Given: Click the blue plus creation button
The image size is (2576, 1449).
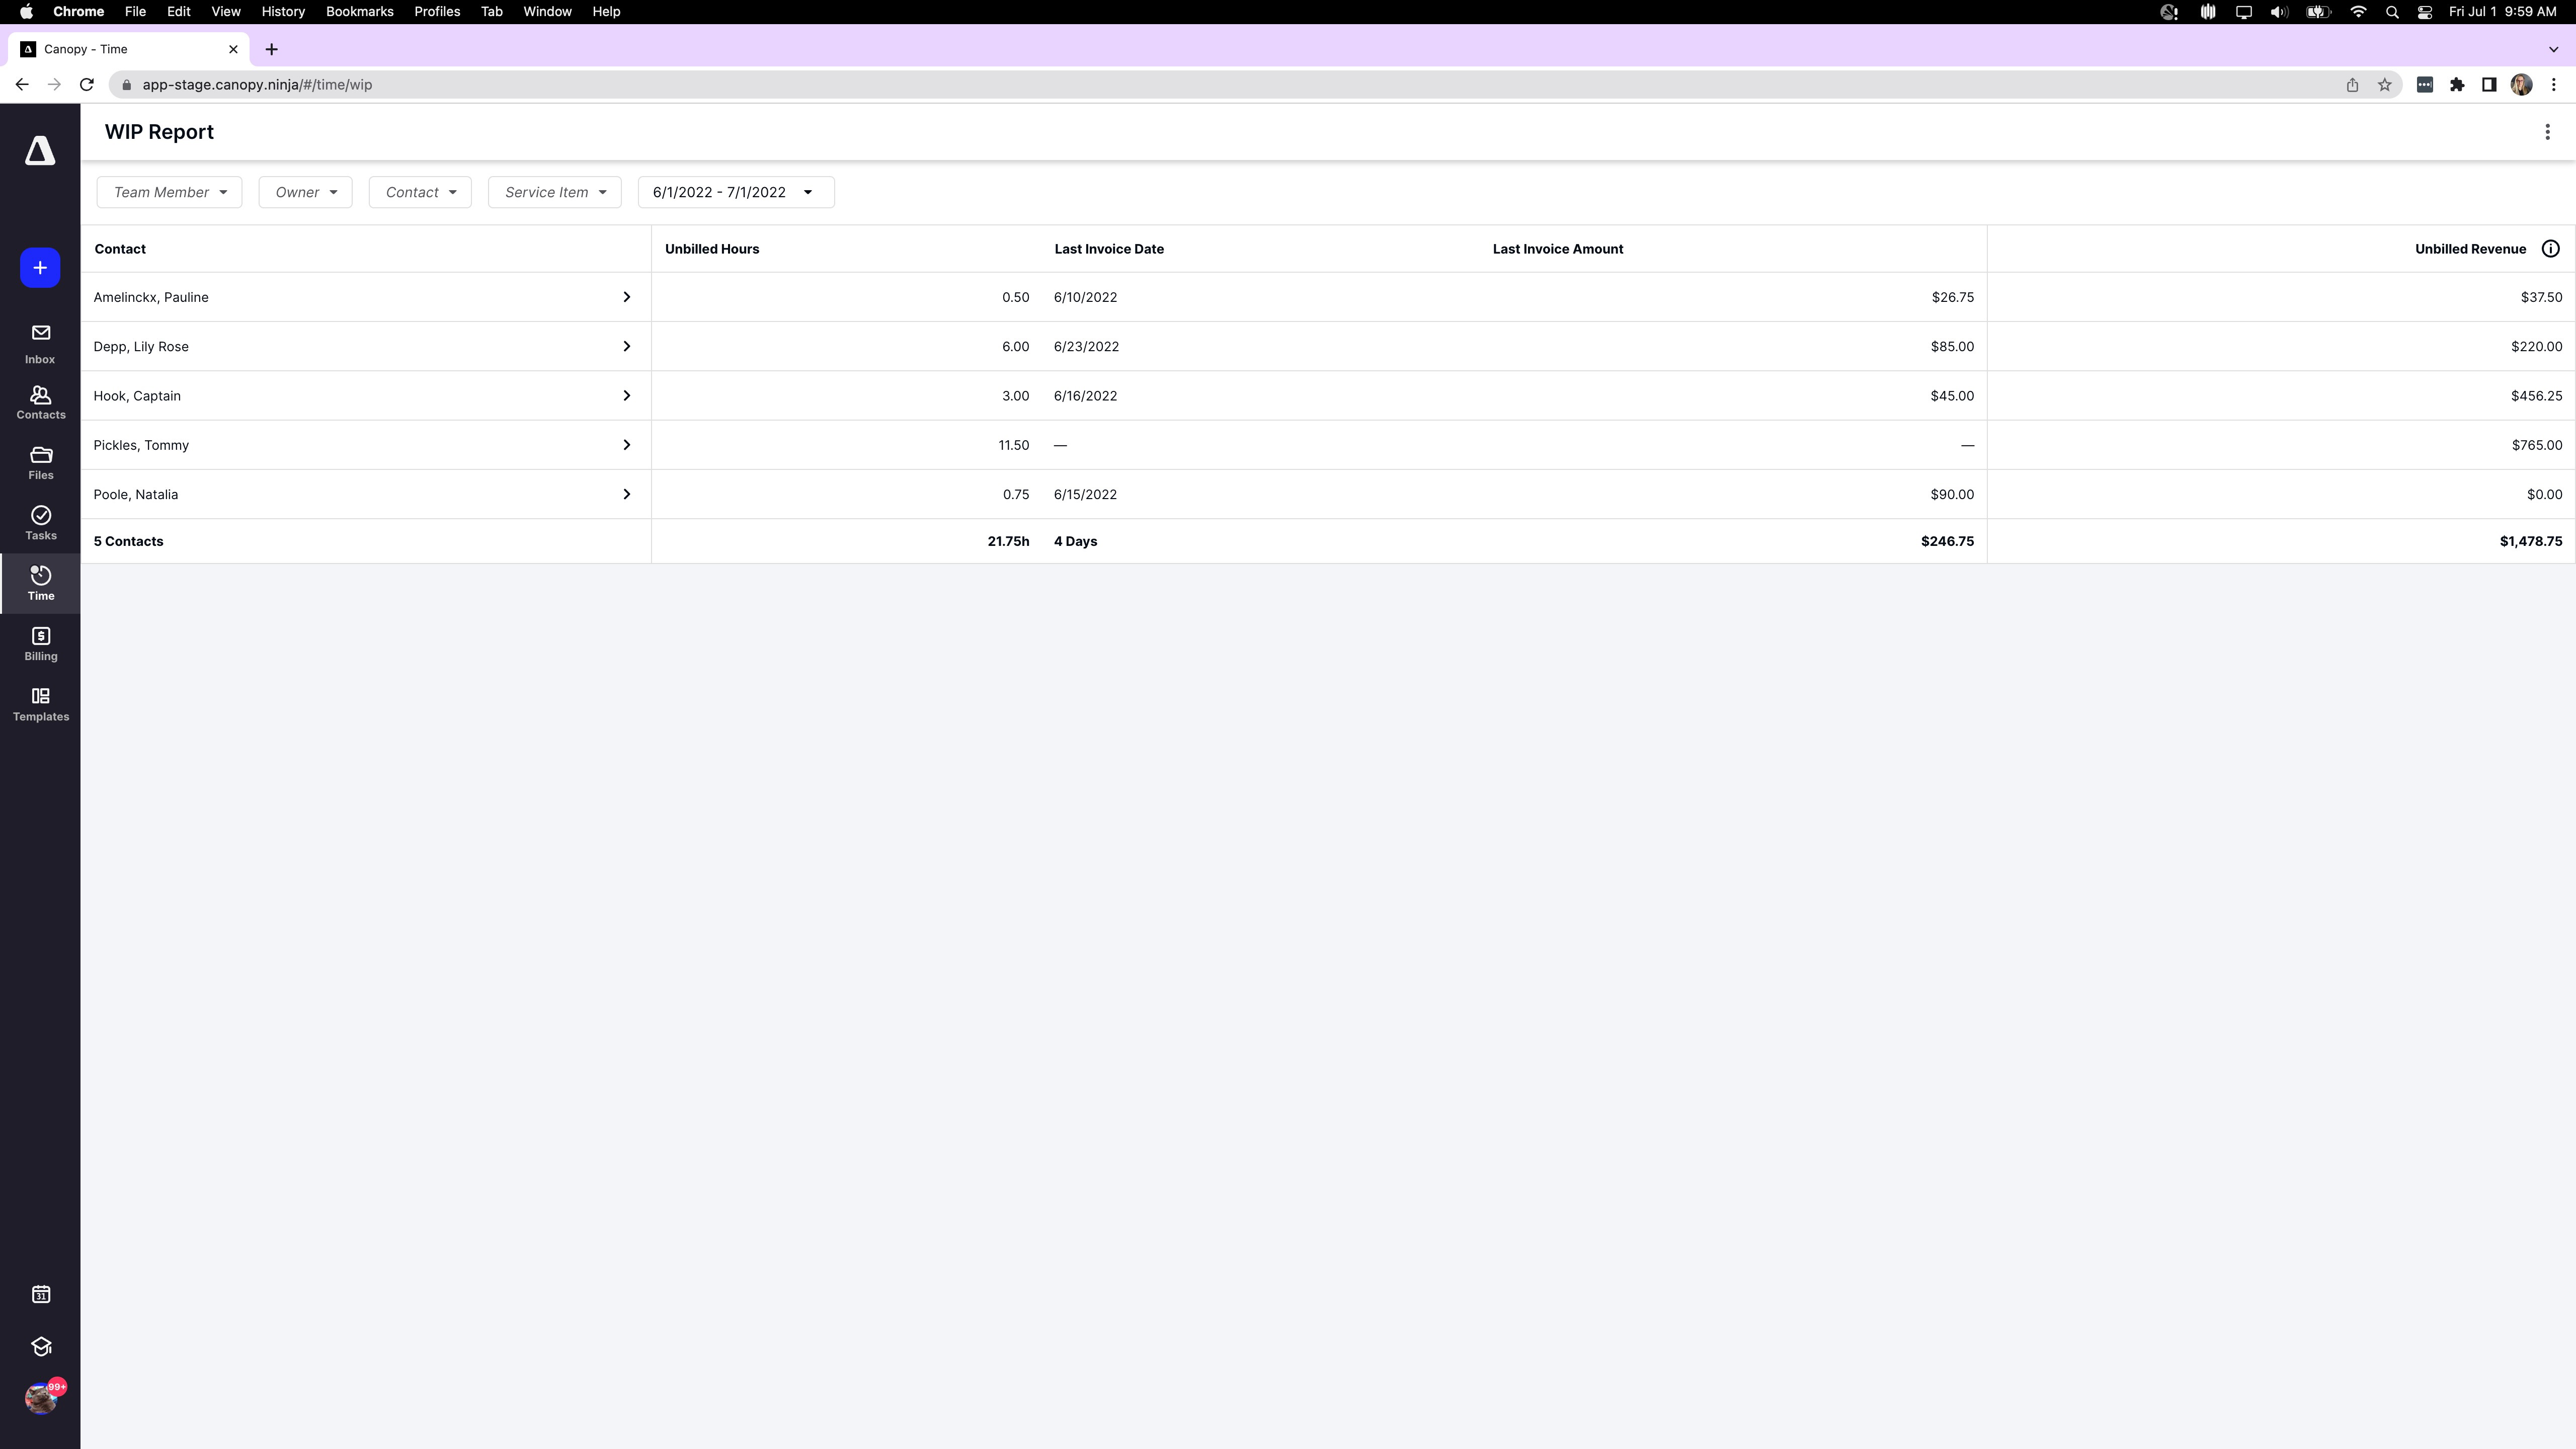Looking at the screenshot, I should (x=39, y=267).
